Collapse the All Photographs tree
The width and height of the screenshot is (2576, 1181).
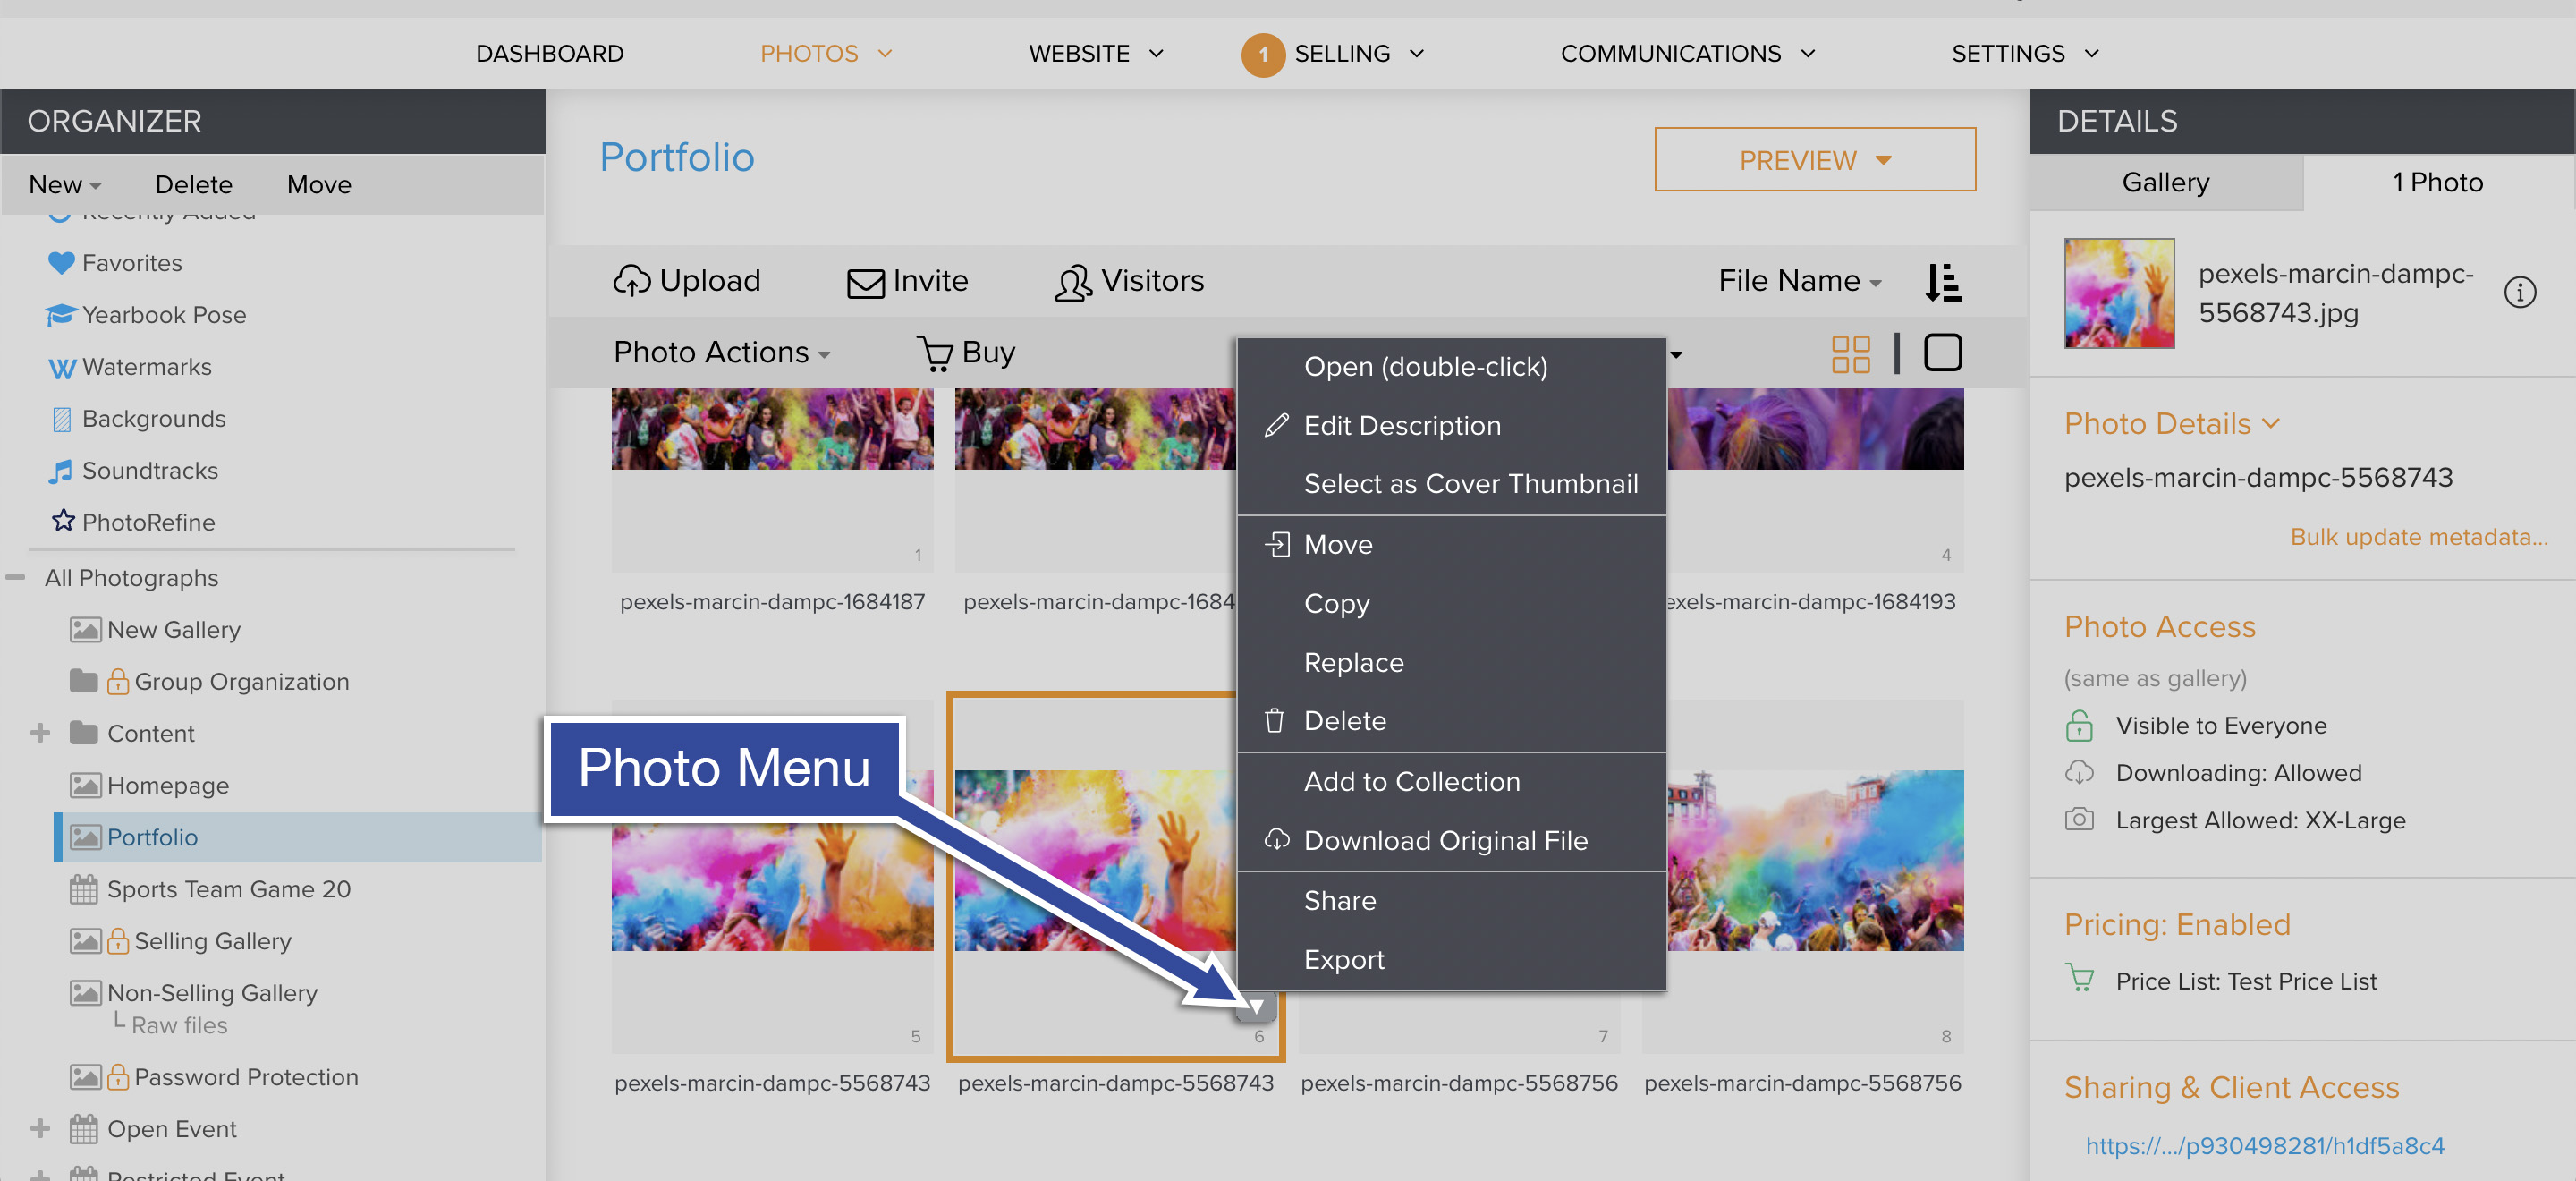pyautogui.click(x=15, y=578)
